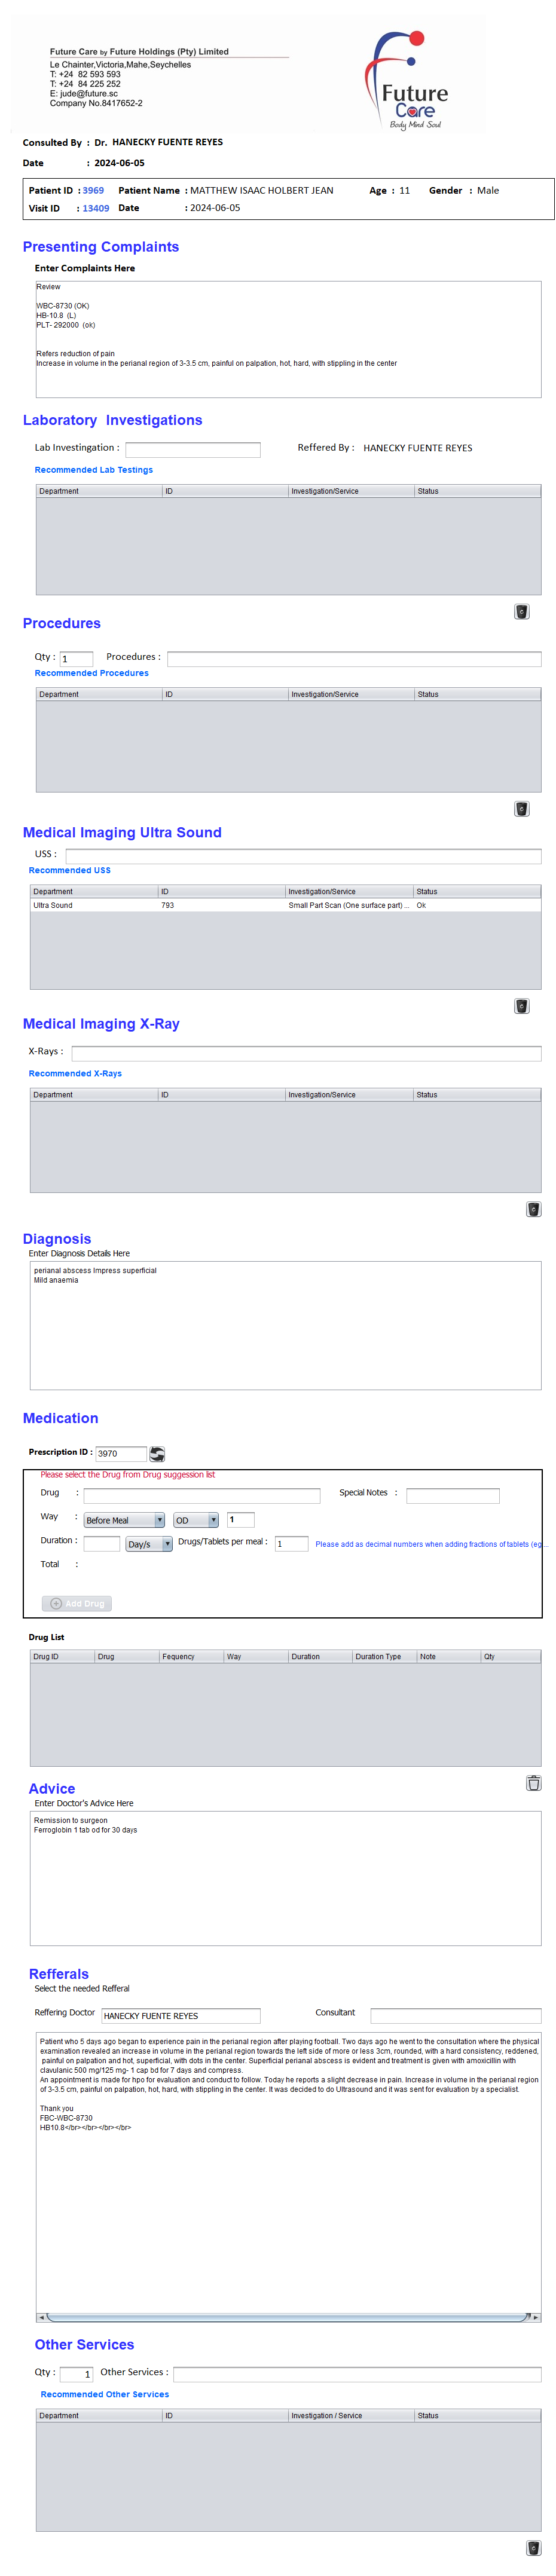Click the Referrals text horizontal scrollbar
556x2576 pixels.
(288, 2316)
